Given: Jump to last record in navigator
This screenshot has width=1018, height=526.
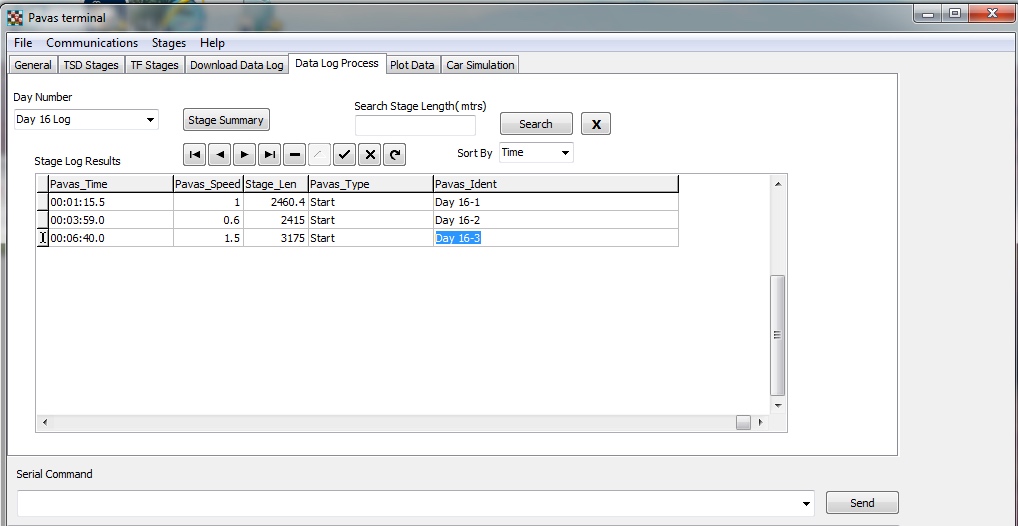Looking at the screenshot, I should pyautogui.click(x=270, y=155).
